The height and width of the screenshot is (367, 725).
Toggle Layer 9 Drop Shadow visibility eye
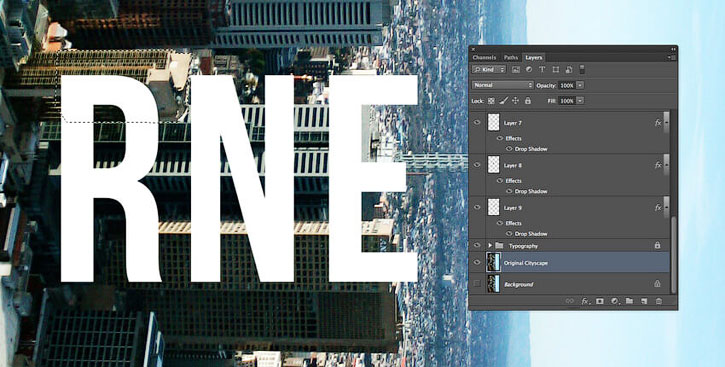509,233
